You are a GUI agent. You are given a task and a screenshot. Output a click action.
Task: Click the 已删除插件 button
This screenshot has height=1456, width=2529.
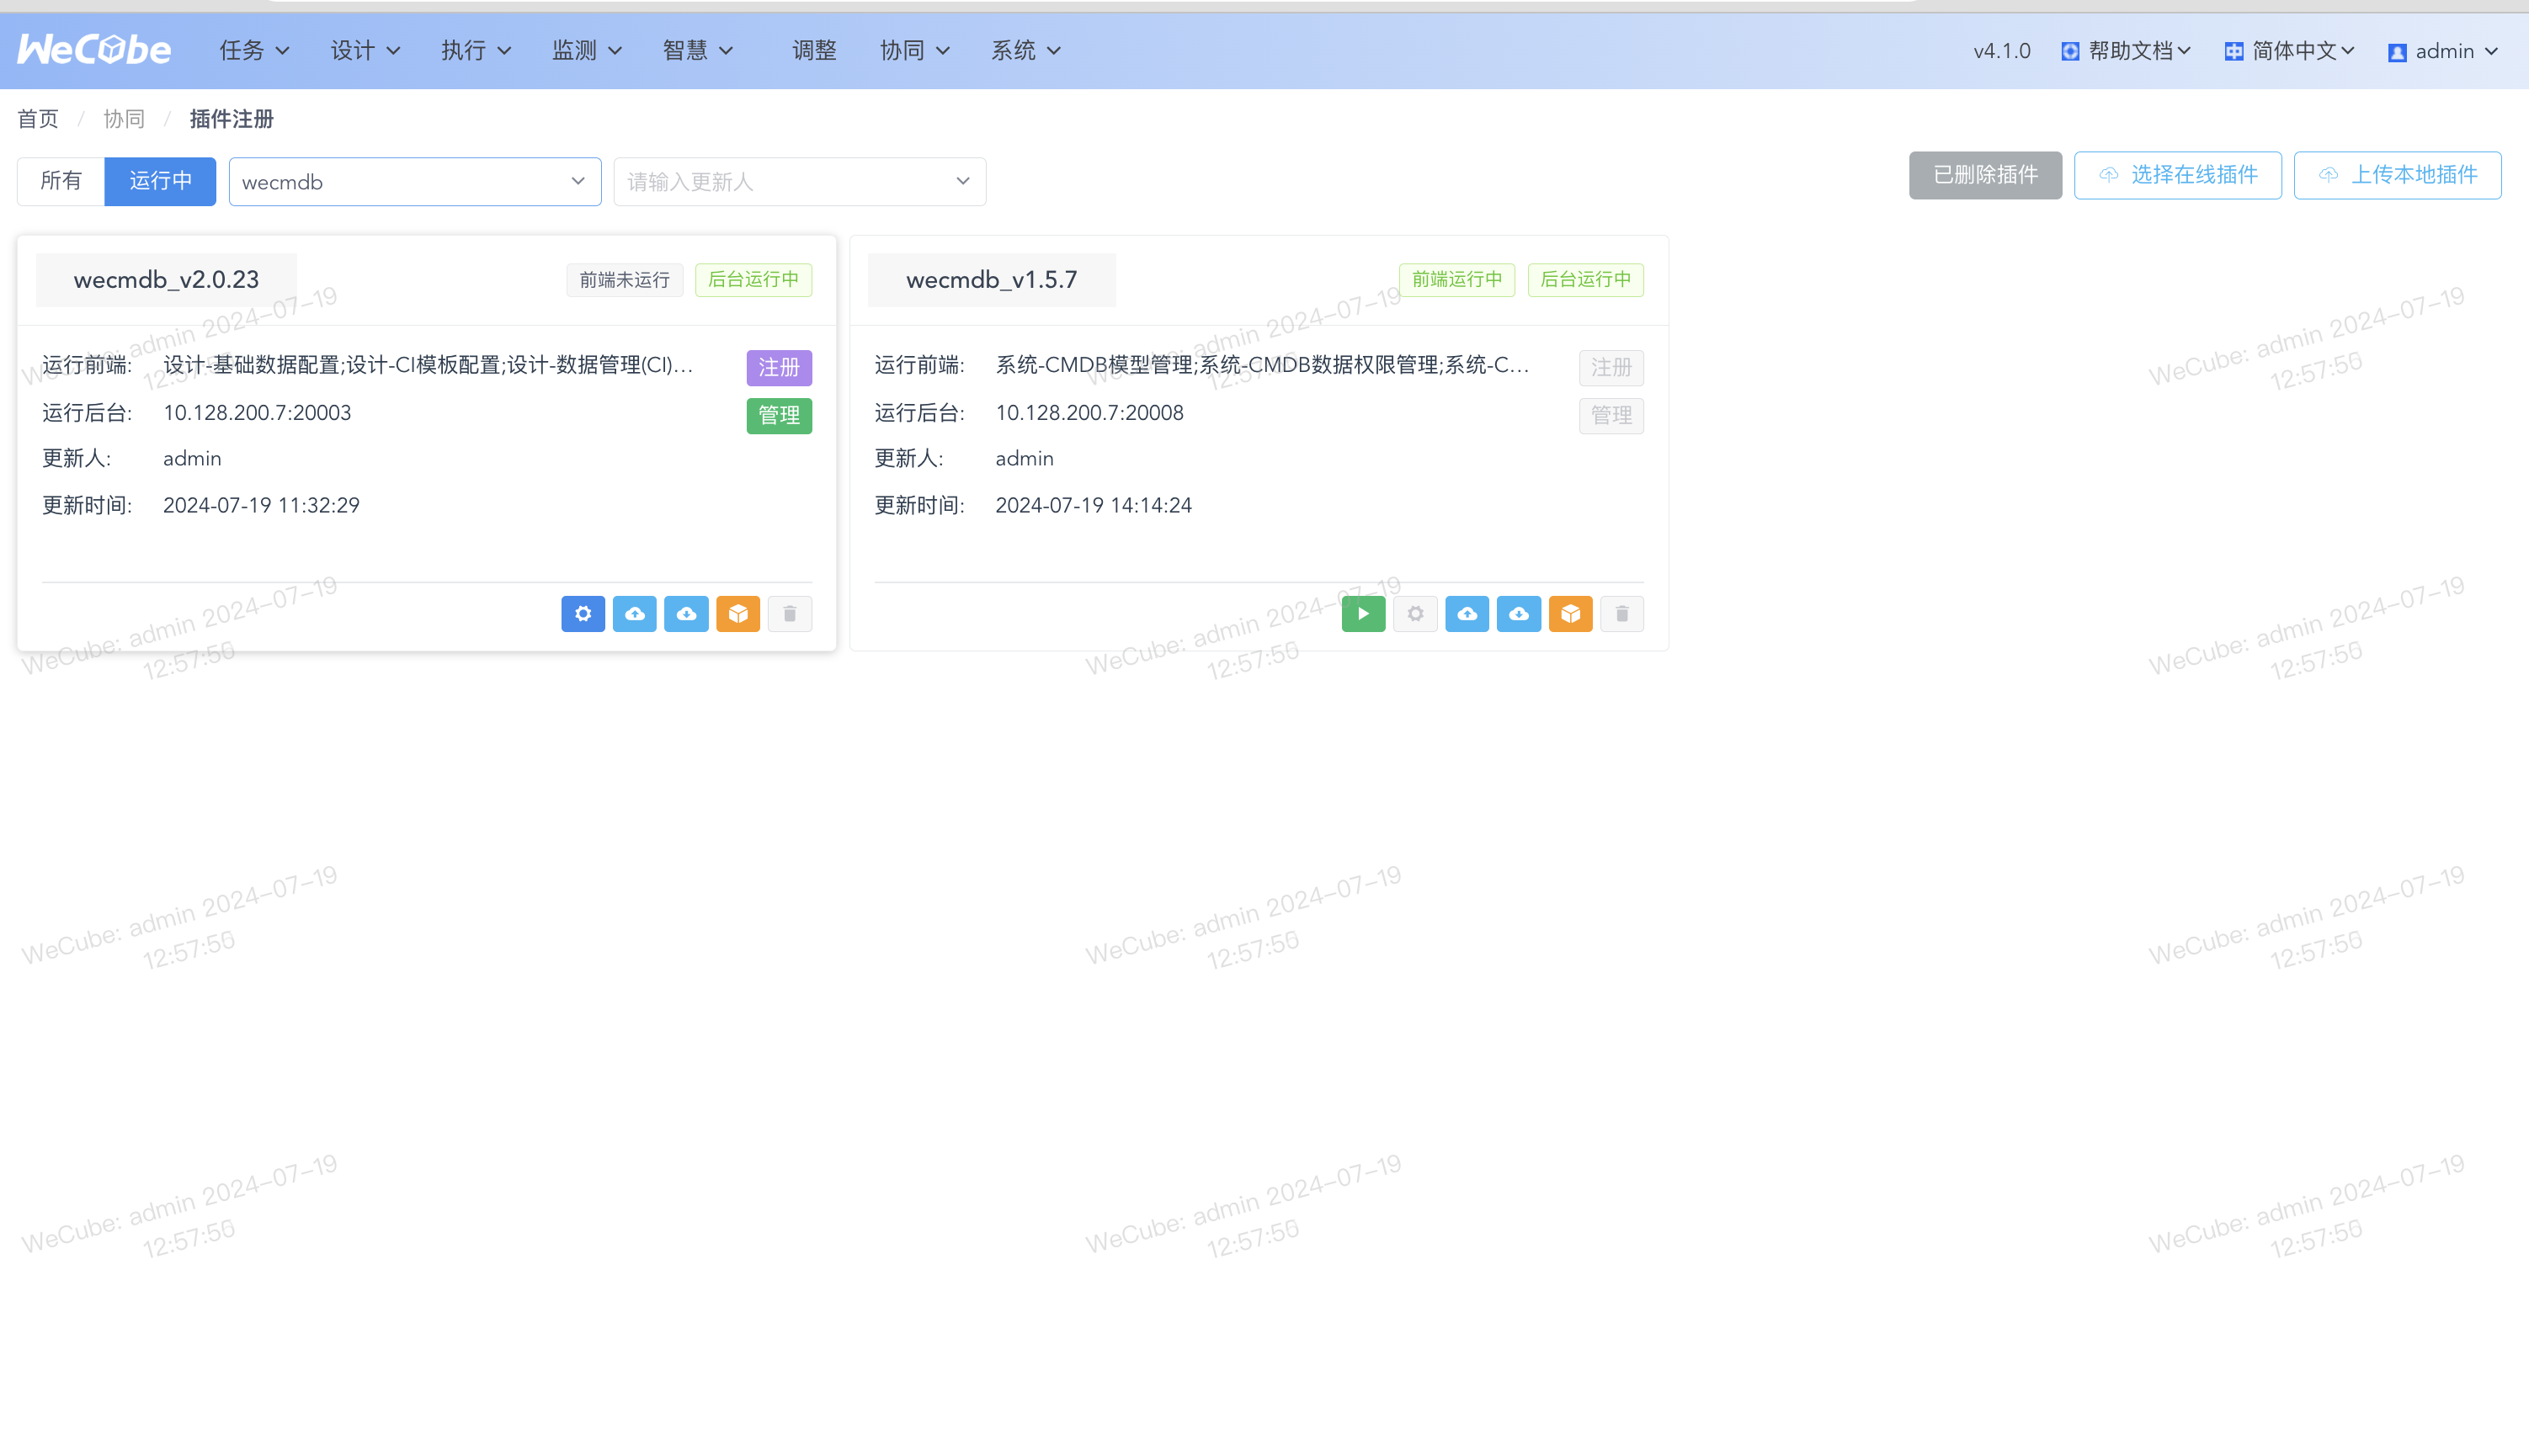pyautogui.click(x=1985, y=175)
